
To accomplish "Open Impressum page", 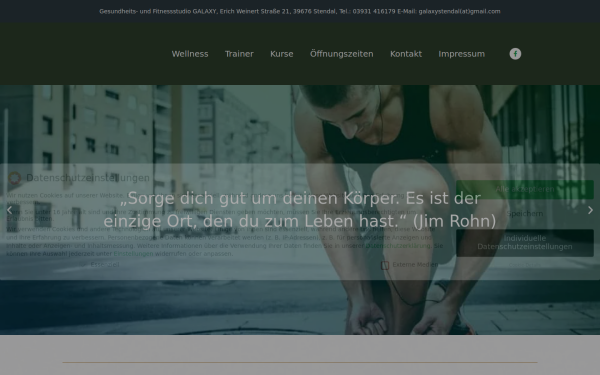I will pyautogui.click(x=461, y=54).
